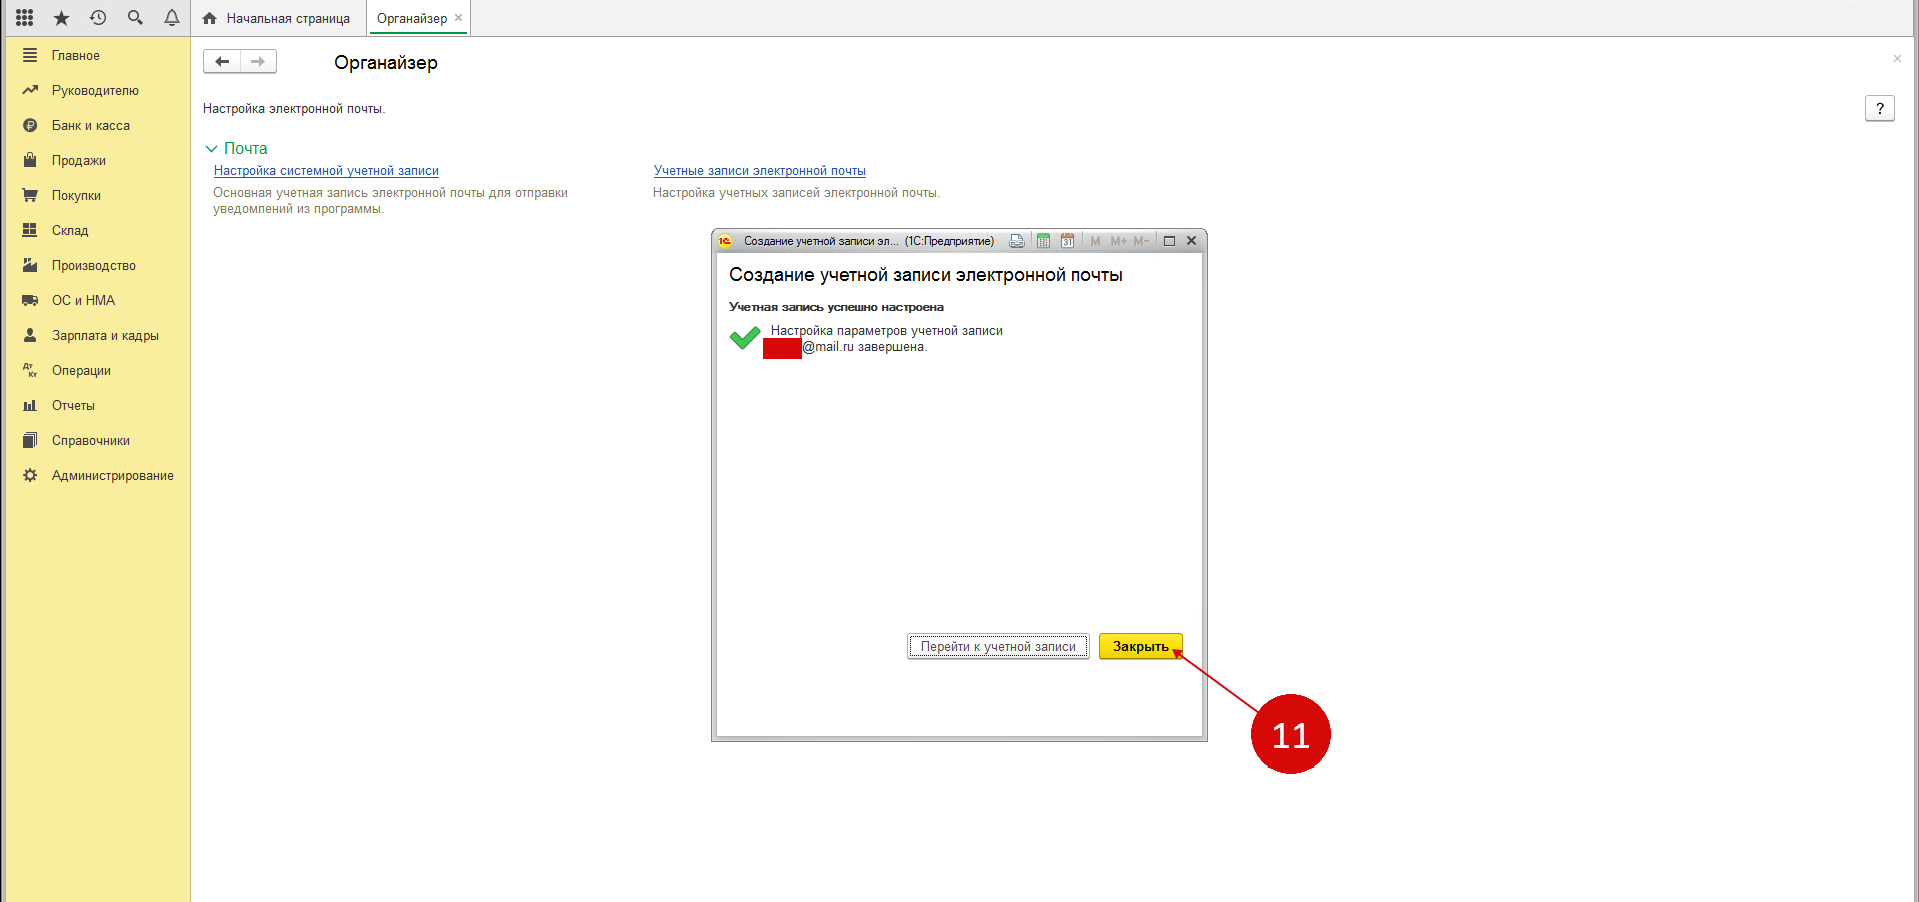Go forward with the right arrow button
Viewport: 1919px width, 902px height.
pyautogui.click(x=258, y=62)
